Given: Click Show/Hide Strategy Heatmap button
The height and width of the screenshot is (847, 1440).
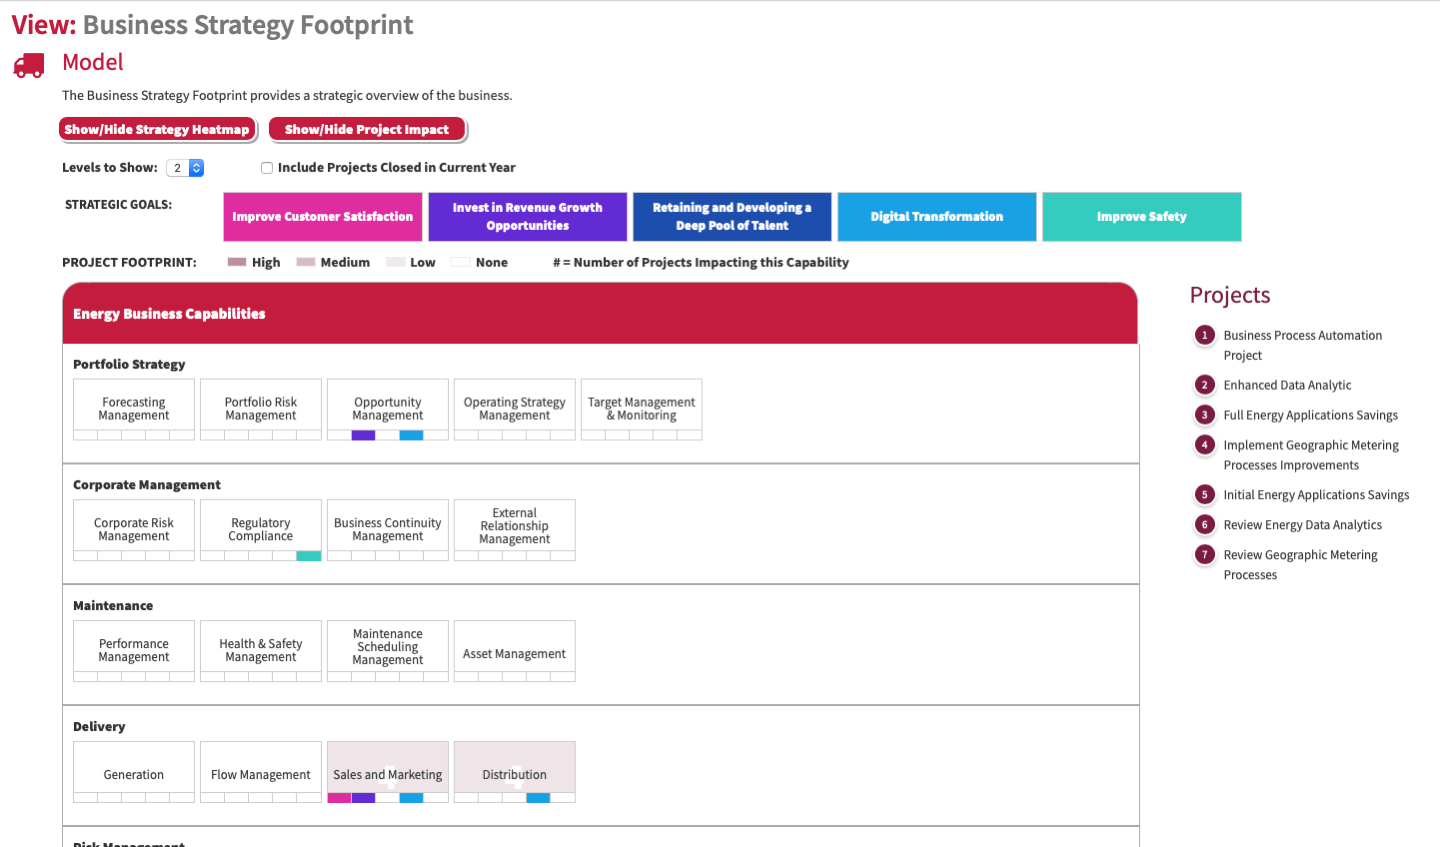Looking at the screenshot, I should tap(157, 129).
